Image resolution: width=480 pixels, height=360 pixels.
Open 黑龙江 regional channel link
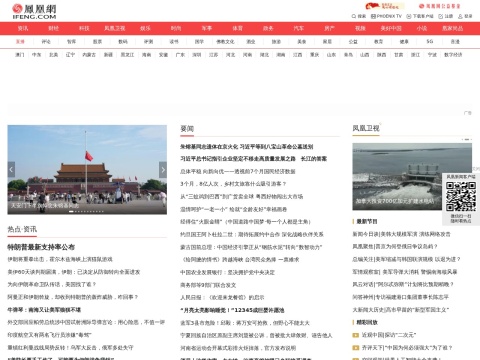coord(127,55)
